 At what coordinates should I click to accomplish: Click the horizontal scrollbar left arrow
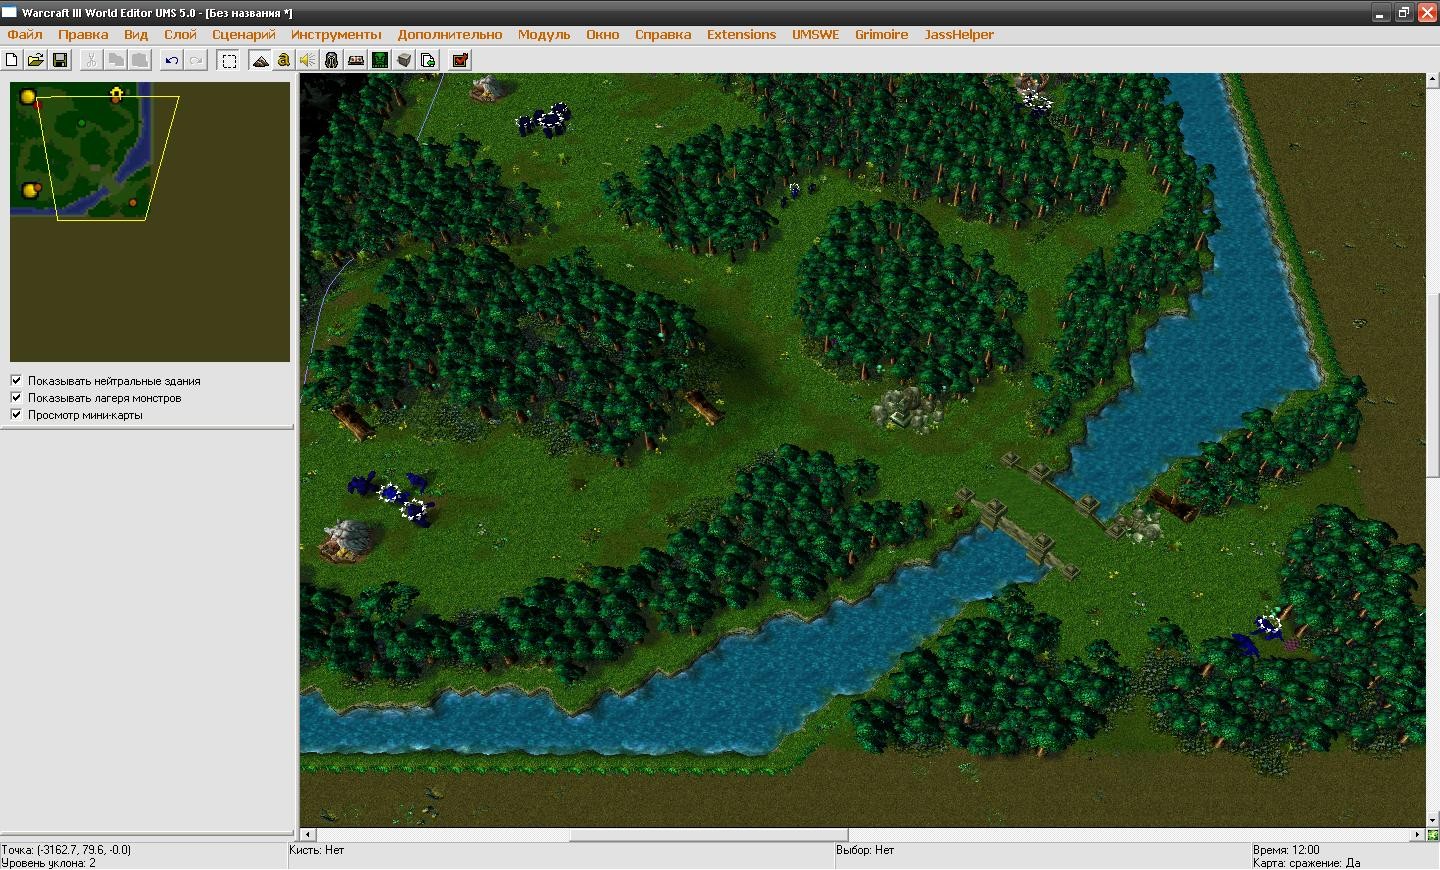tap(308, 835)
